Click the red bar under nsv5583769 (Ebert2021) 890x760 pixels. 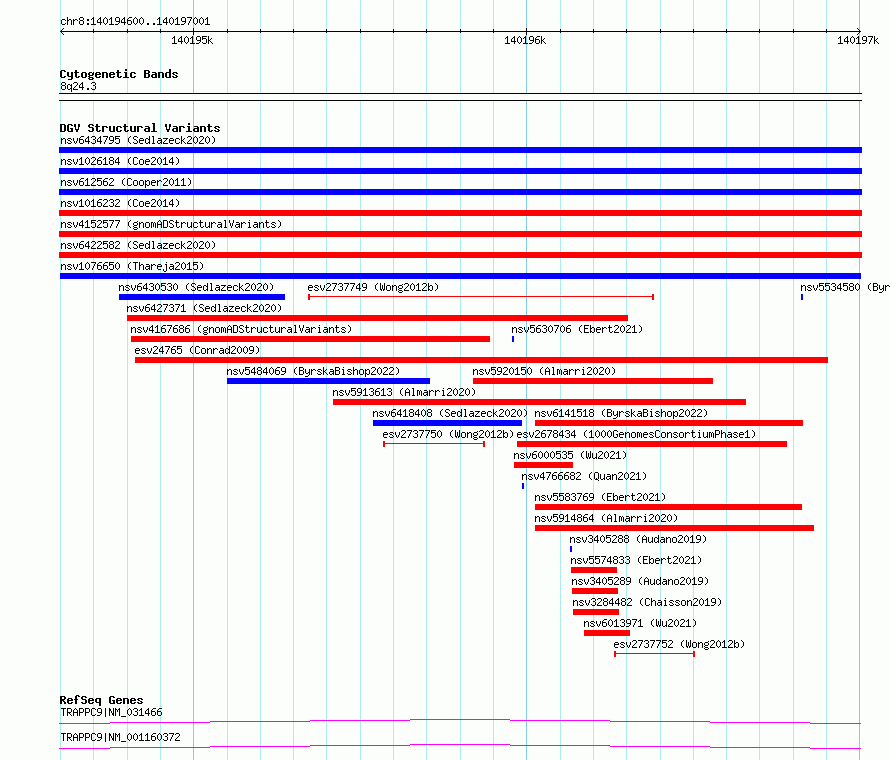pyautogui.click(x=668, y=507)
